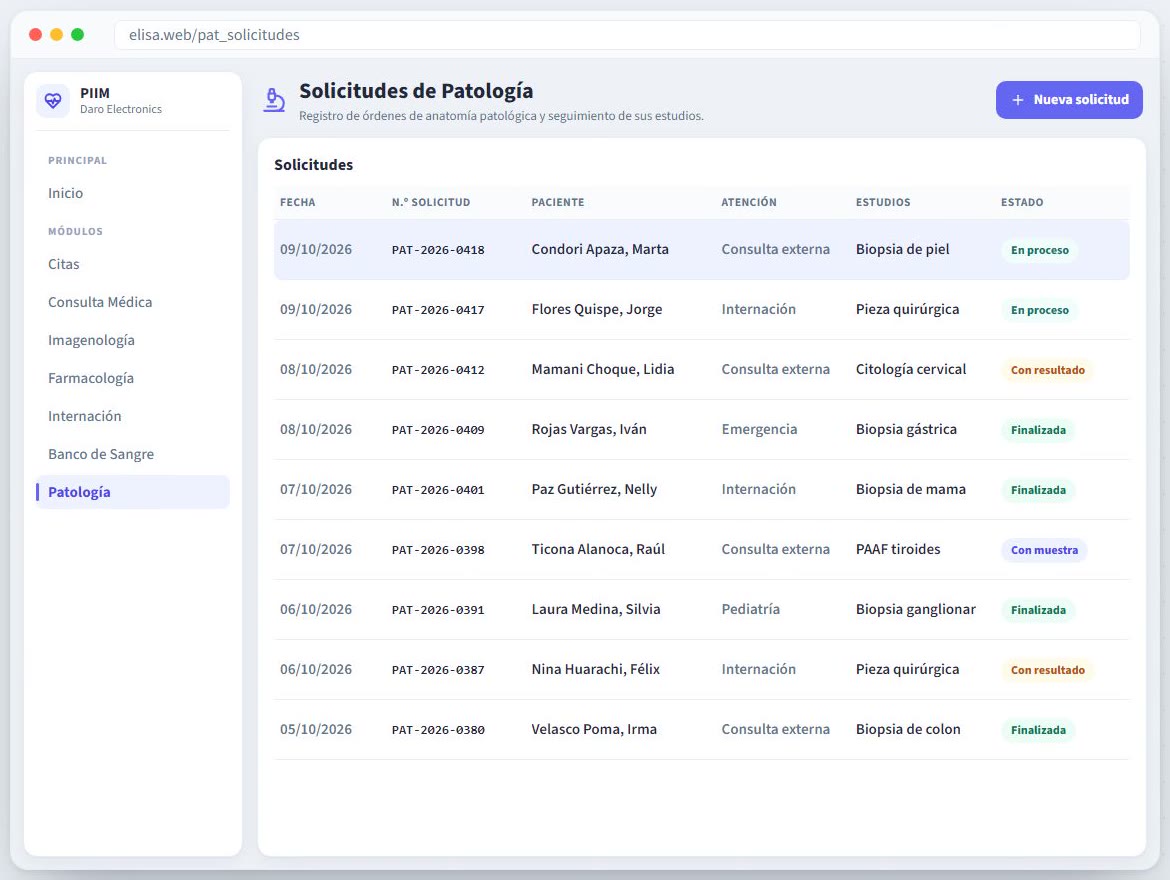This screenshot has width=1170, height=880.
Task: Open the Internación sidebar module
Action: point(133,416)
